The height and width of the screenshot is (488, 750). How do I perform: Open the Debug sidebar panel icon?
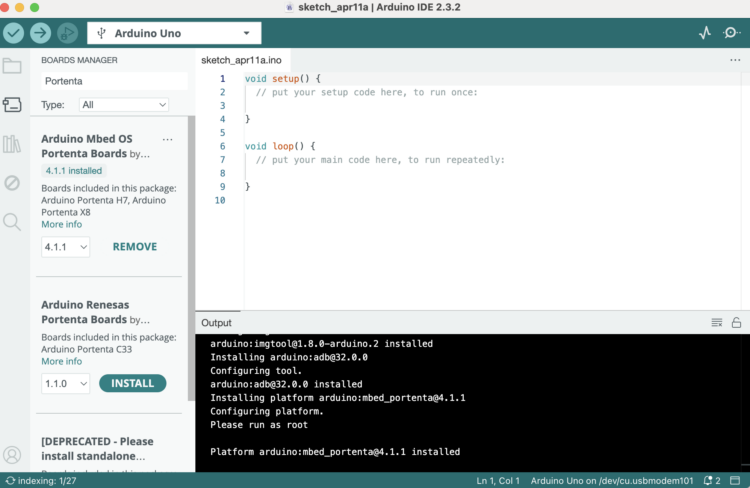tap(12, 183)
